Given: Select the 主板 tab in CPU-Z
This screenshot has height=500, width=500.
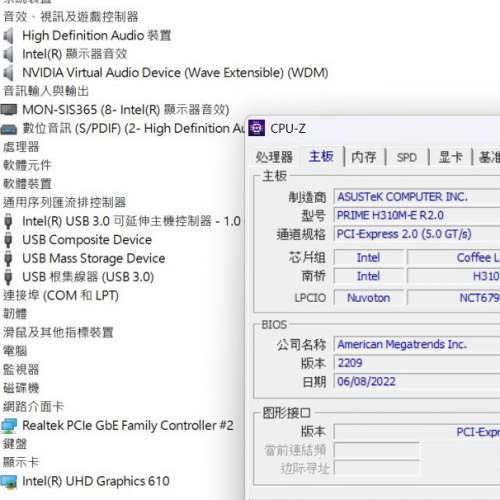Looking at the screenshot, I should 321,156.
